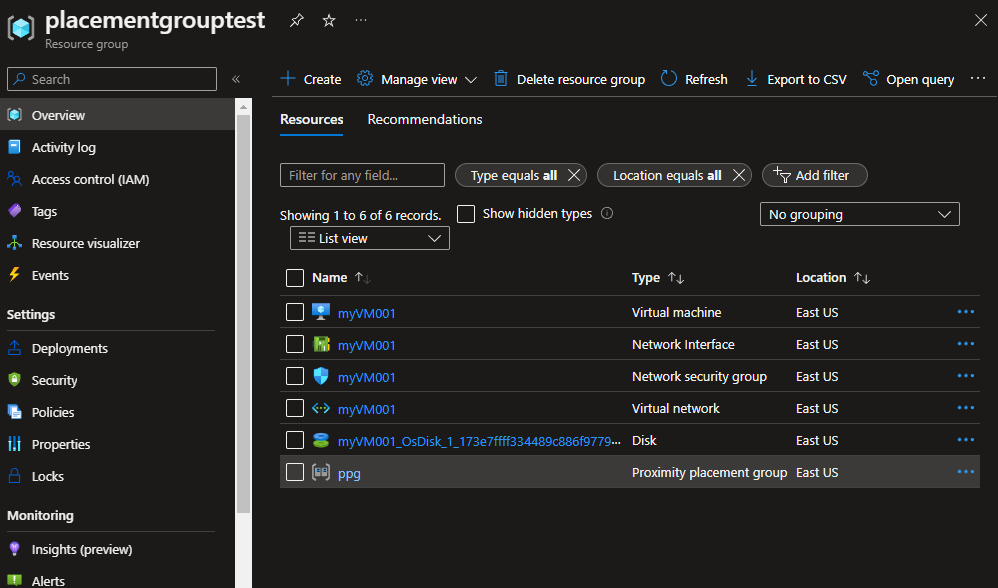Select the OsDisk row checkbox
Screen dimensions: 998x588
tap(295, 440)
